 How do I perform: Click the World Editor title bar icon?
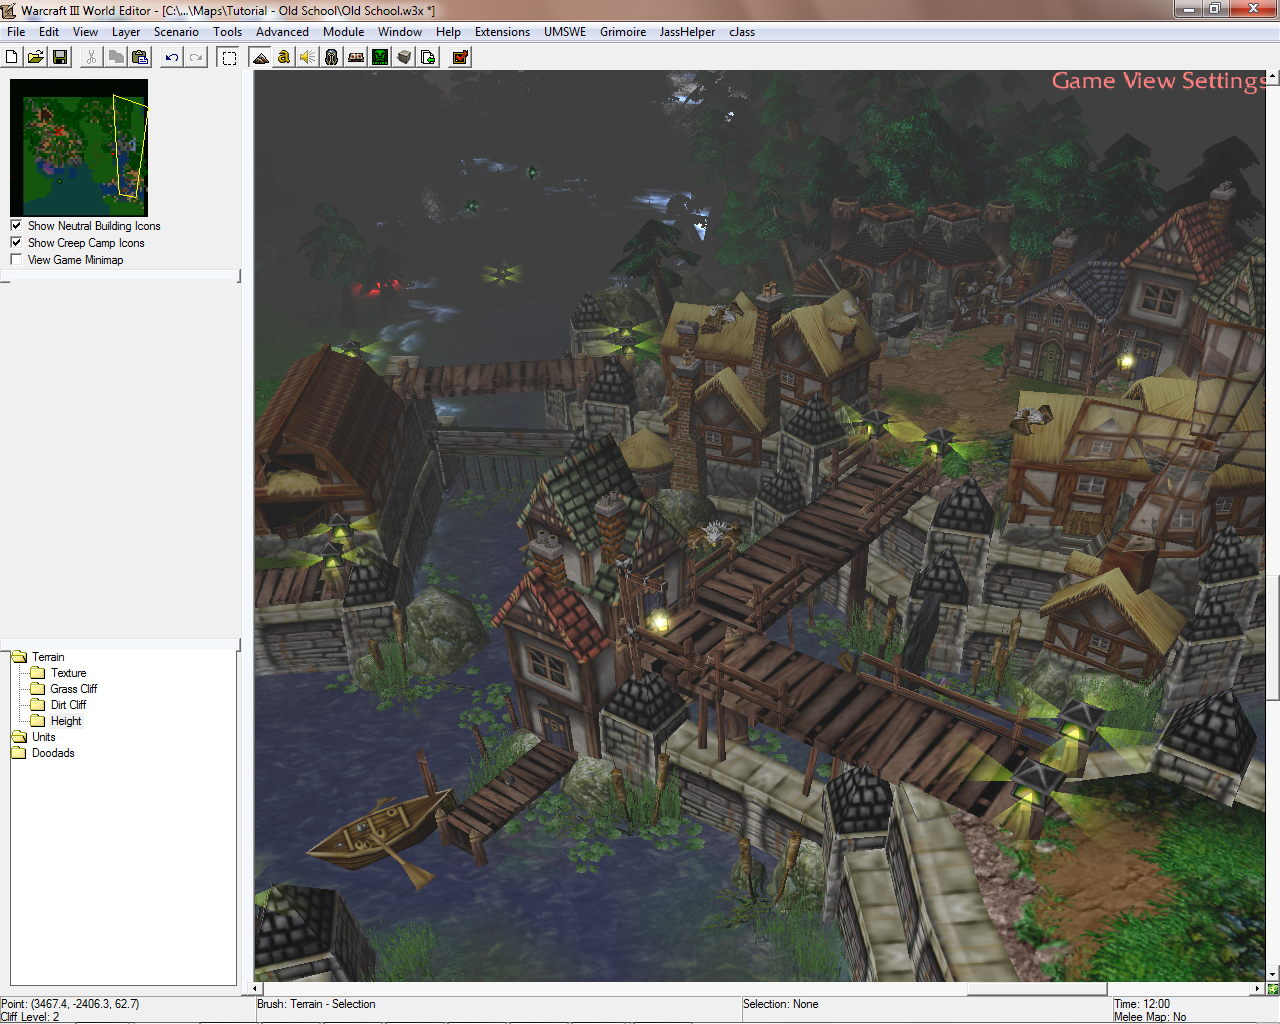pos(9,11)
